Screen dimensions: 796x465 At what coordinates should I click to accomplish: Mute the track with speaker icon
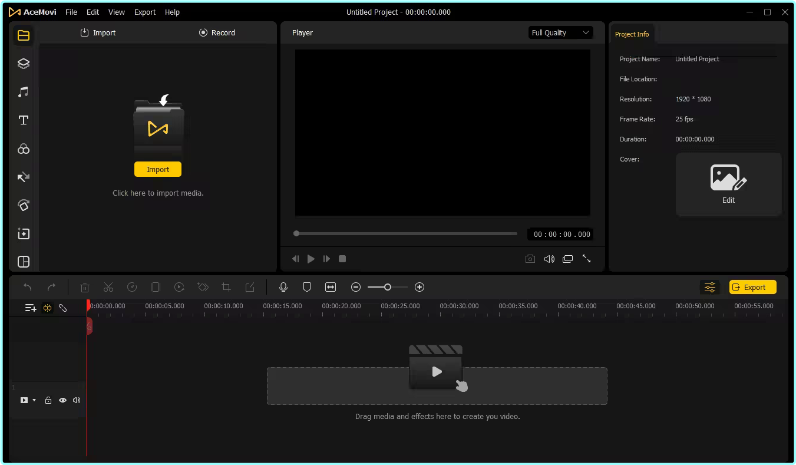[x=77, y=400]
